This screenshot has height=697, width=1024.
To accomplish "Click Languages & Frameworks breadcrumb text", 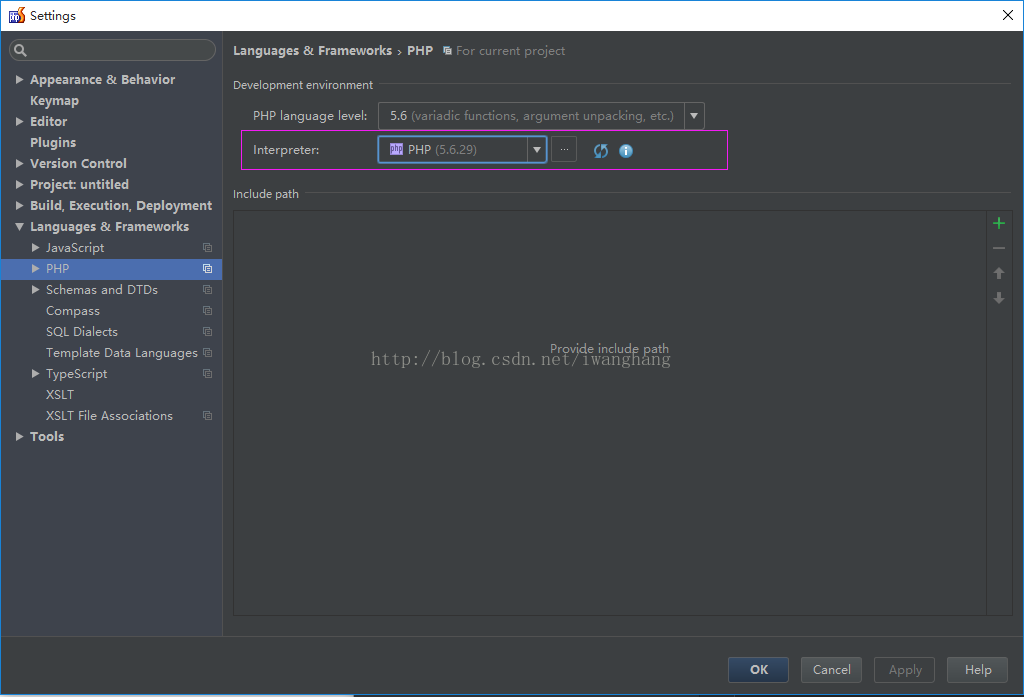I will point(312,50).
